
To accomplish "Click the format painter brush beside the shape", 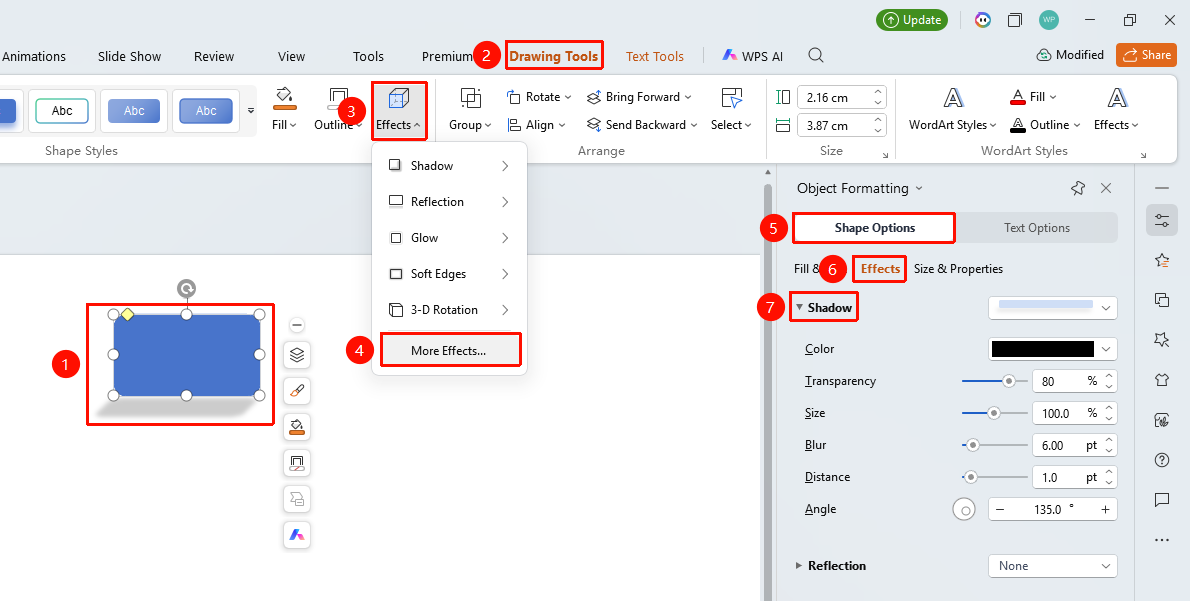I will point(297,391).
